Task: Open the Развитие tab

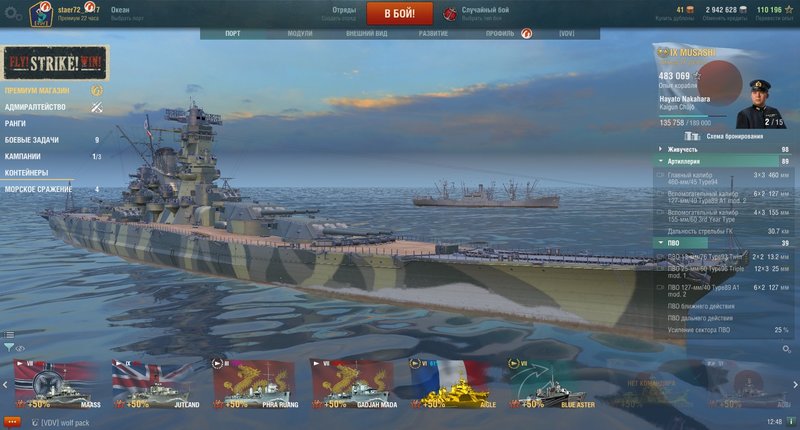Action: point(433,34)
